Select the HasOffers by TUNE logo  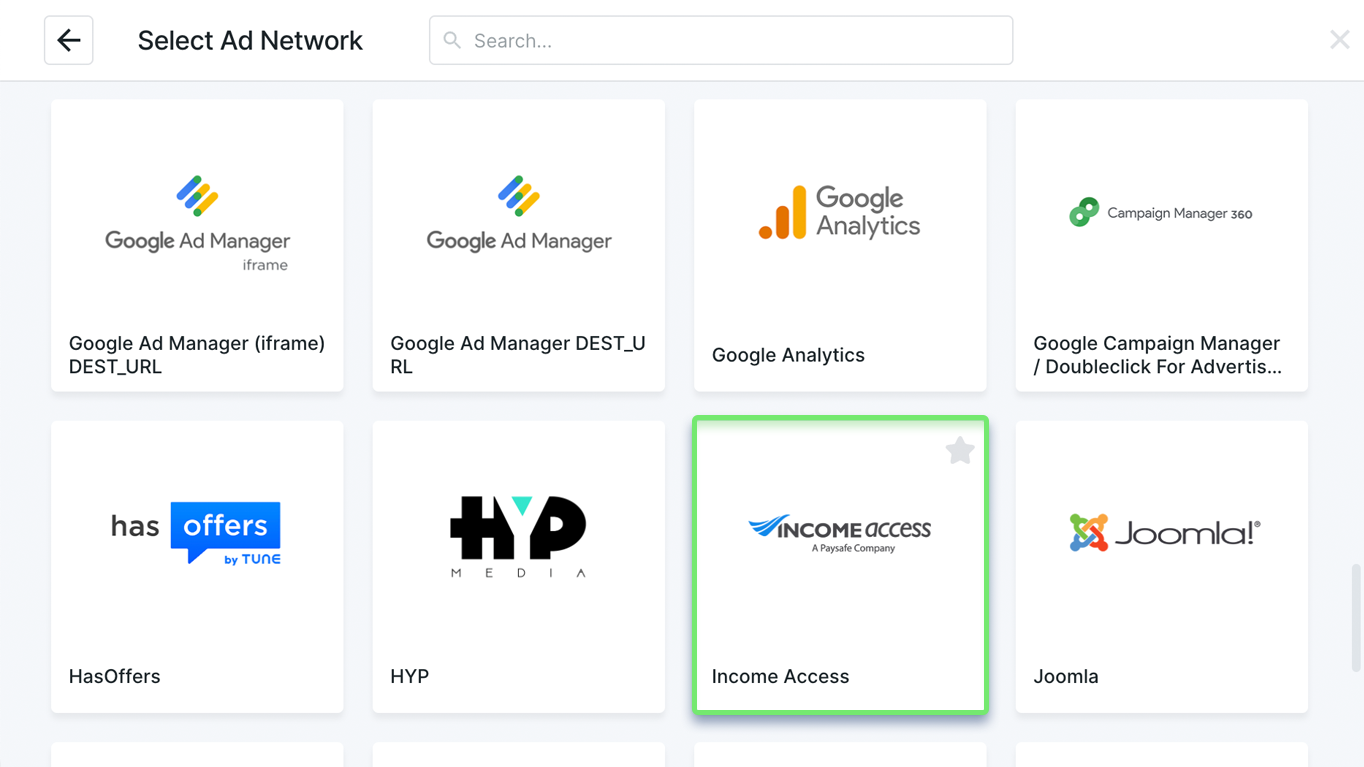click(196, 534)
